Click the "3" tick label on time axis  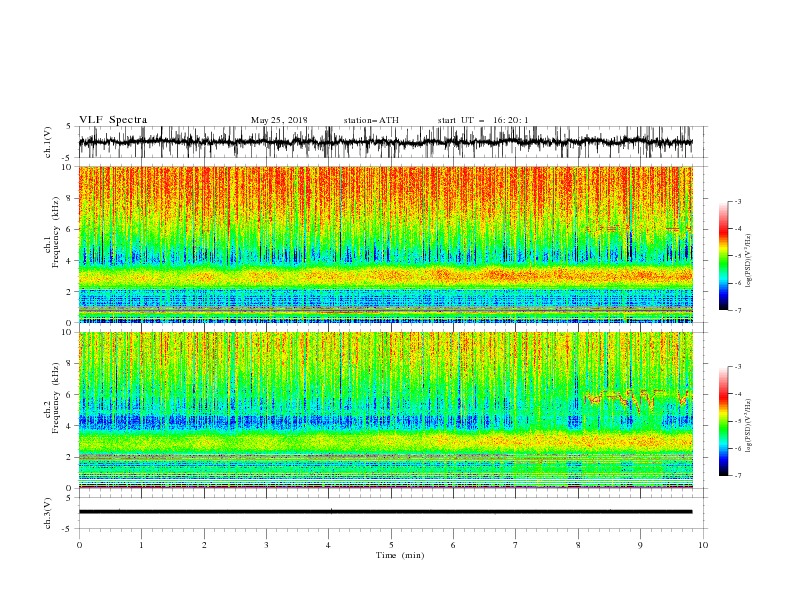266,545
